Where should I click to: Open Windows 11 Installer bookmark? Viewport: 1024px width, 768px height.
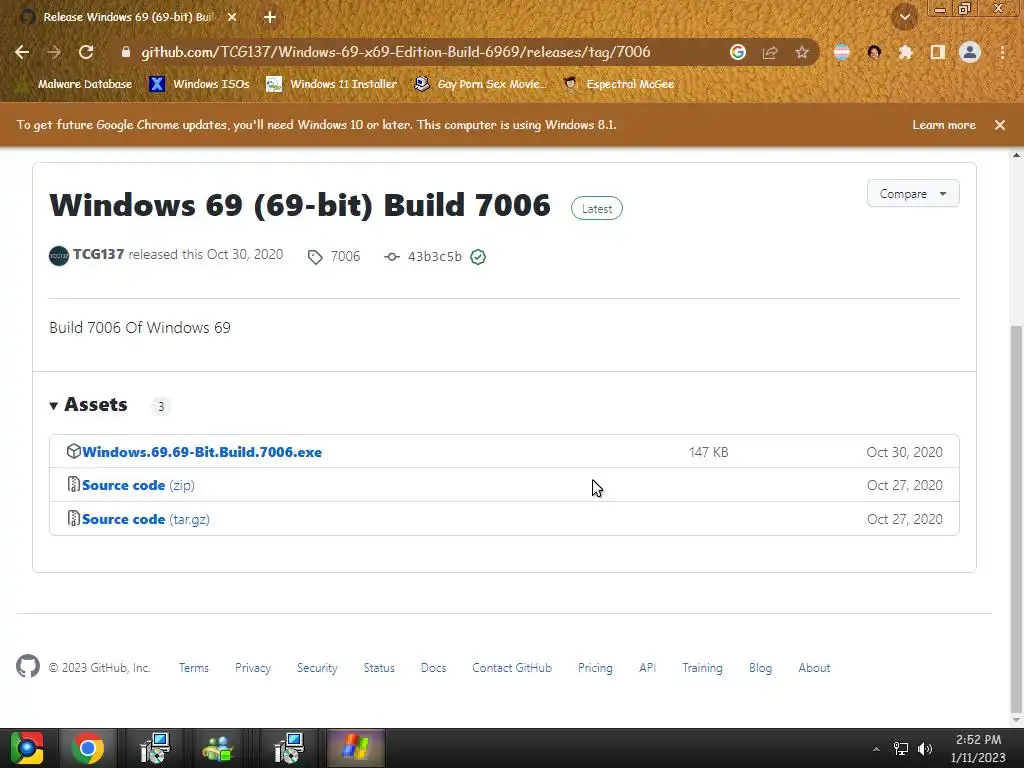tap(332, 84)
